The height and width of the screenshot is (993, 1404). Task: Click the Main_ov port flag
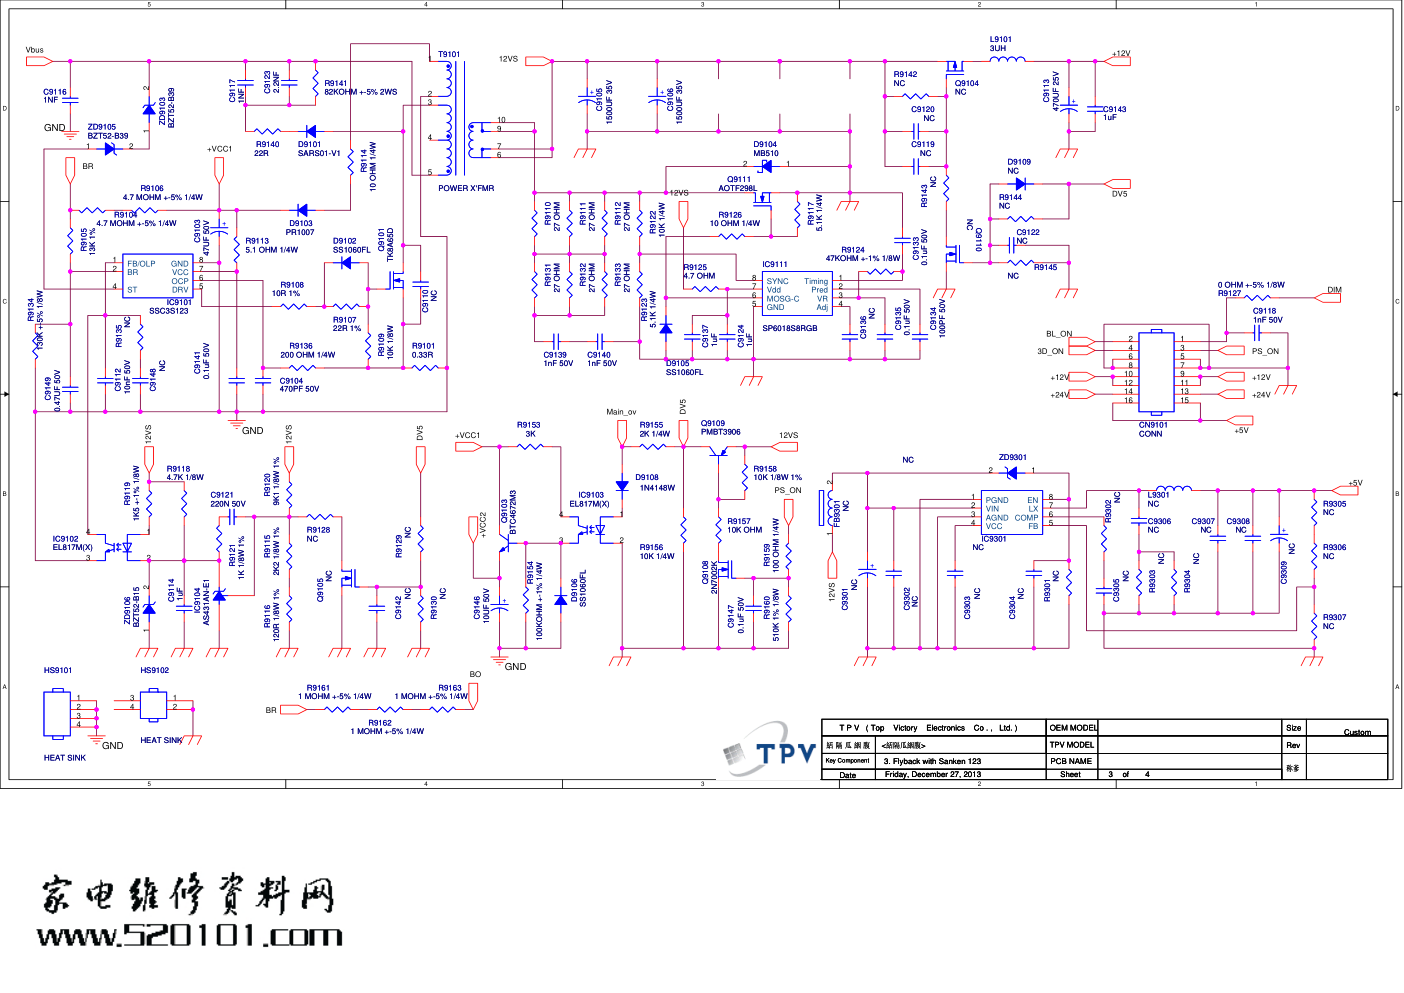point(622,431)
